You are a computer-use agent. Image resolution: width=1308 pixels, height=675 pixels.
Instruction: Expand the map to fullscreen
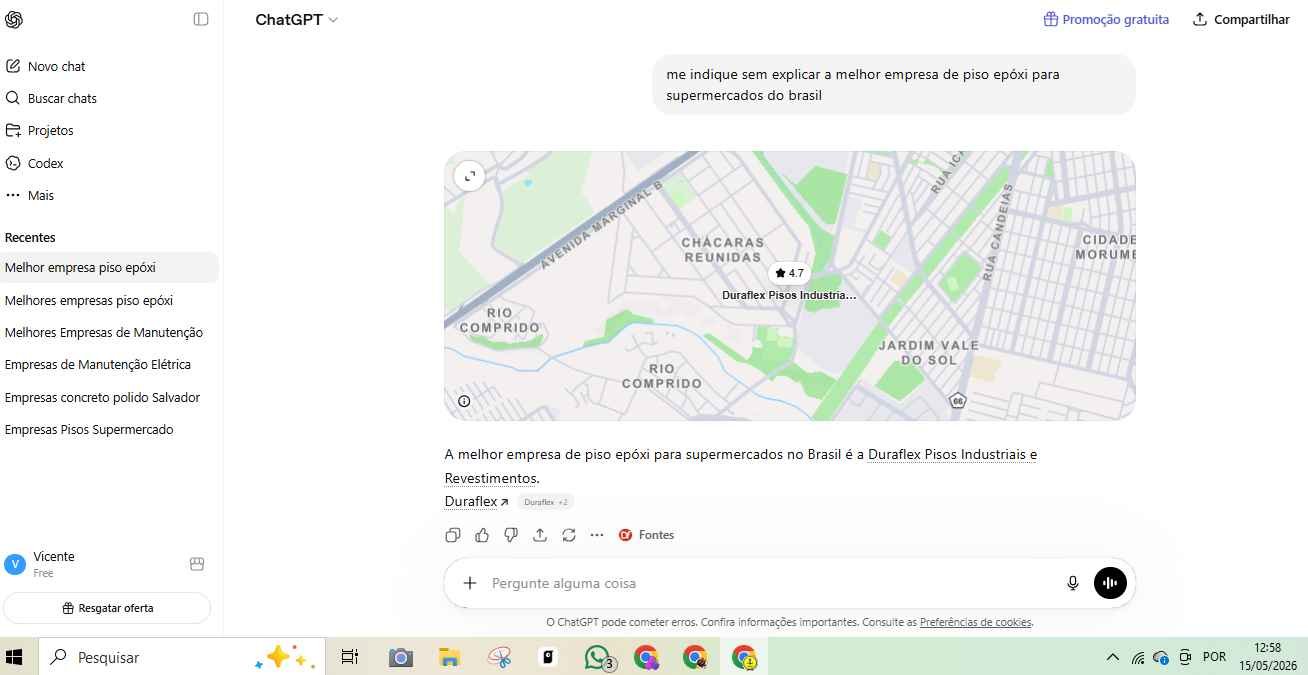pos(469,177)
